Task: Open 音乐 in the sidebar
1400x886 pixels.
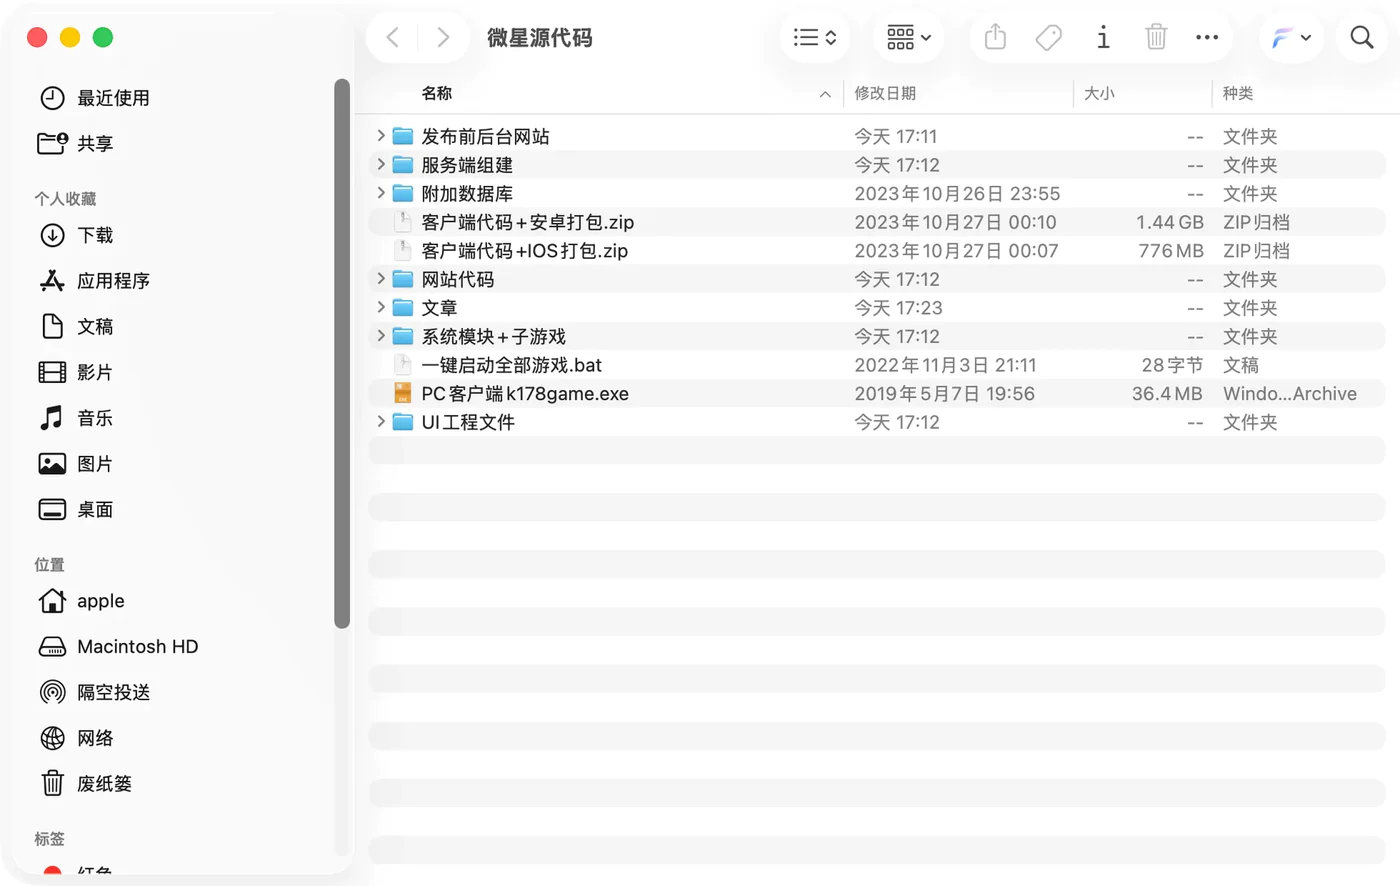Action: (x=76, y=418)
